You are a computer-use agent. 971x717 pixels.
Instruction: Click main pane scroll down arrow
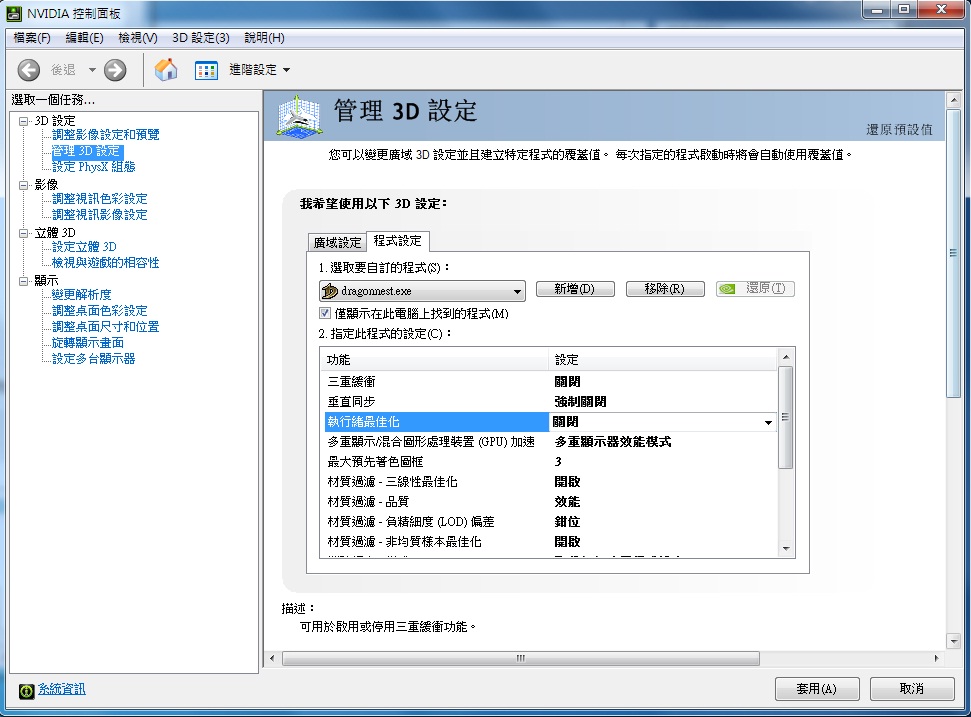click(954, 641)
